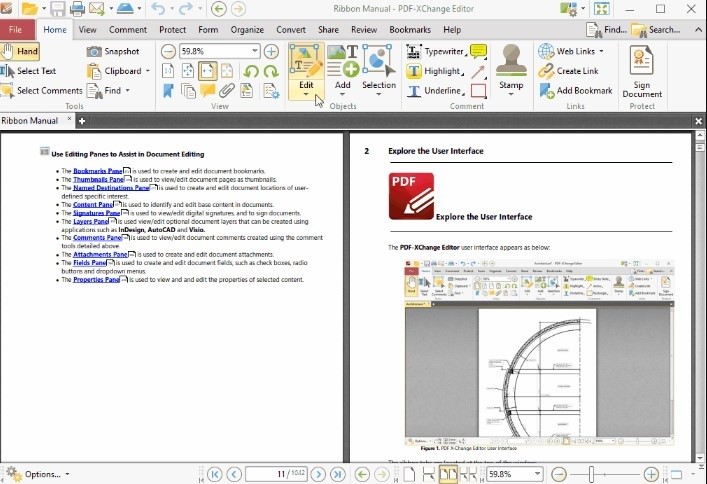Viewport: 707px width, 484px height.
Task: Switch to the Convert ribbon tab
Action: 291,30
